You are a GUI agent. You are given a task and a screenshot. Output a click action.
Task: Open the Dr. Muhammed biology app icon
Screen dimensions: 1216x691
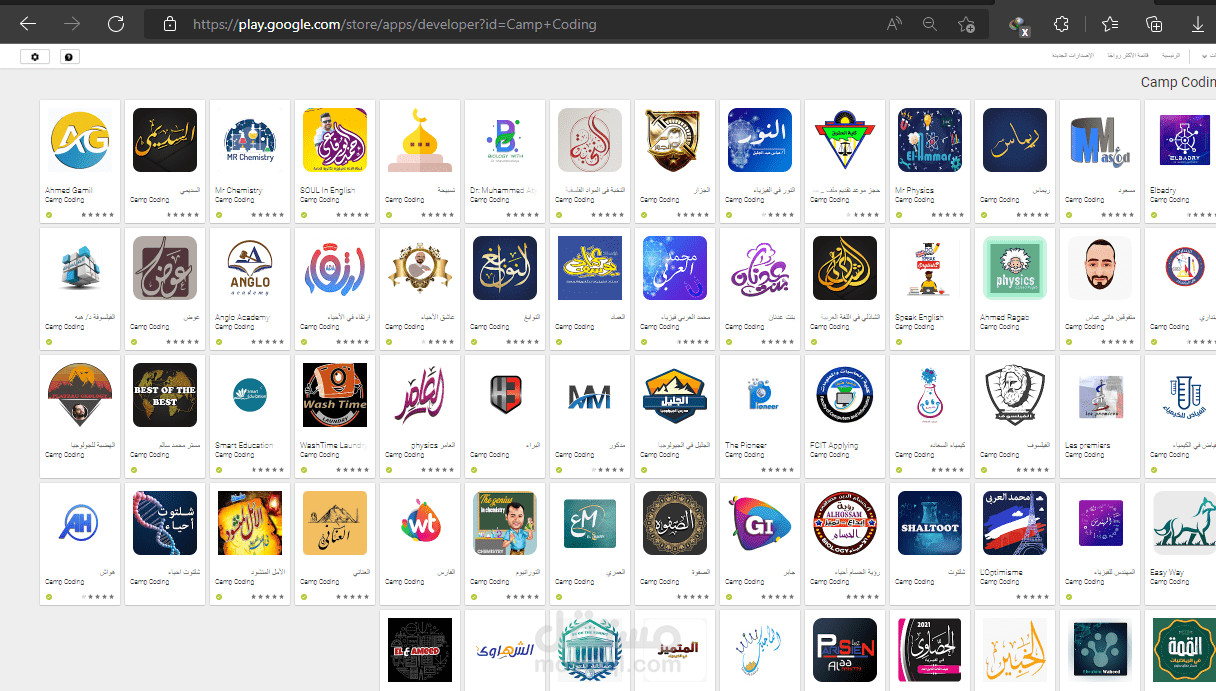505,140
